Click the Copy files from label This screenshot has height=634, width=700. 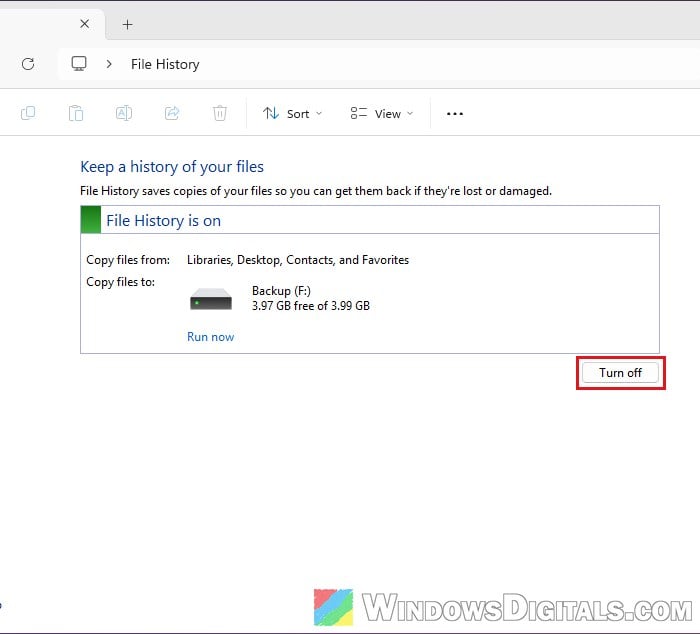point(128,260)
